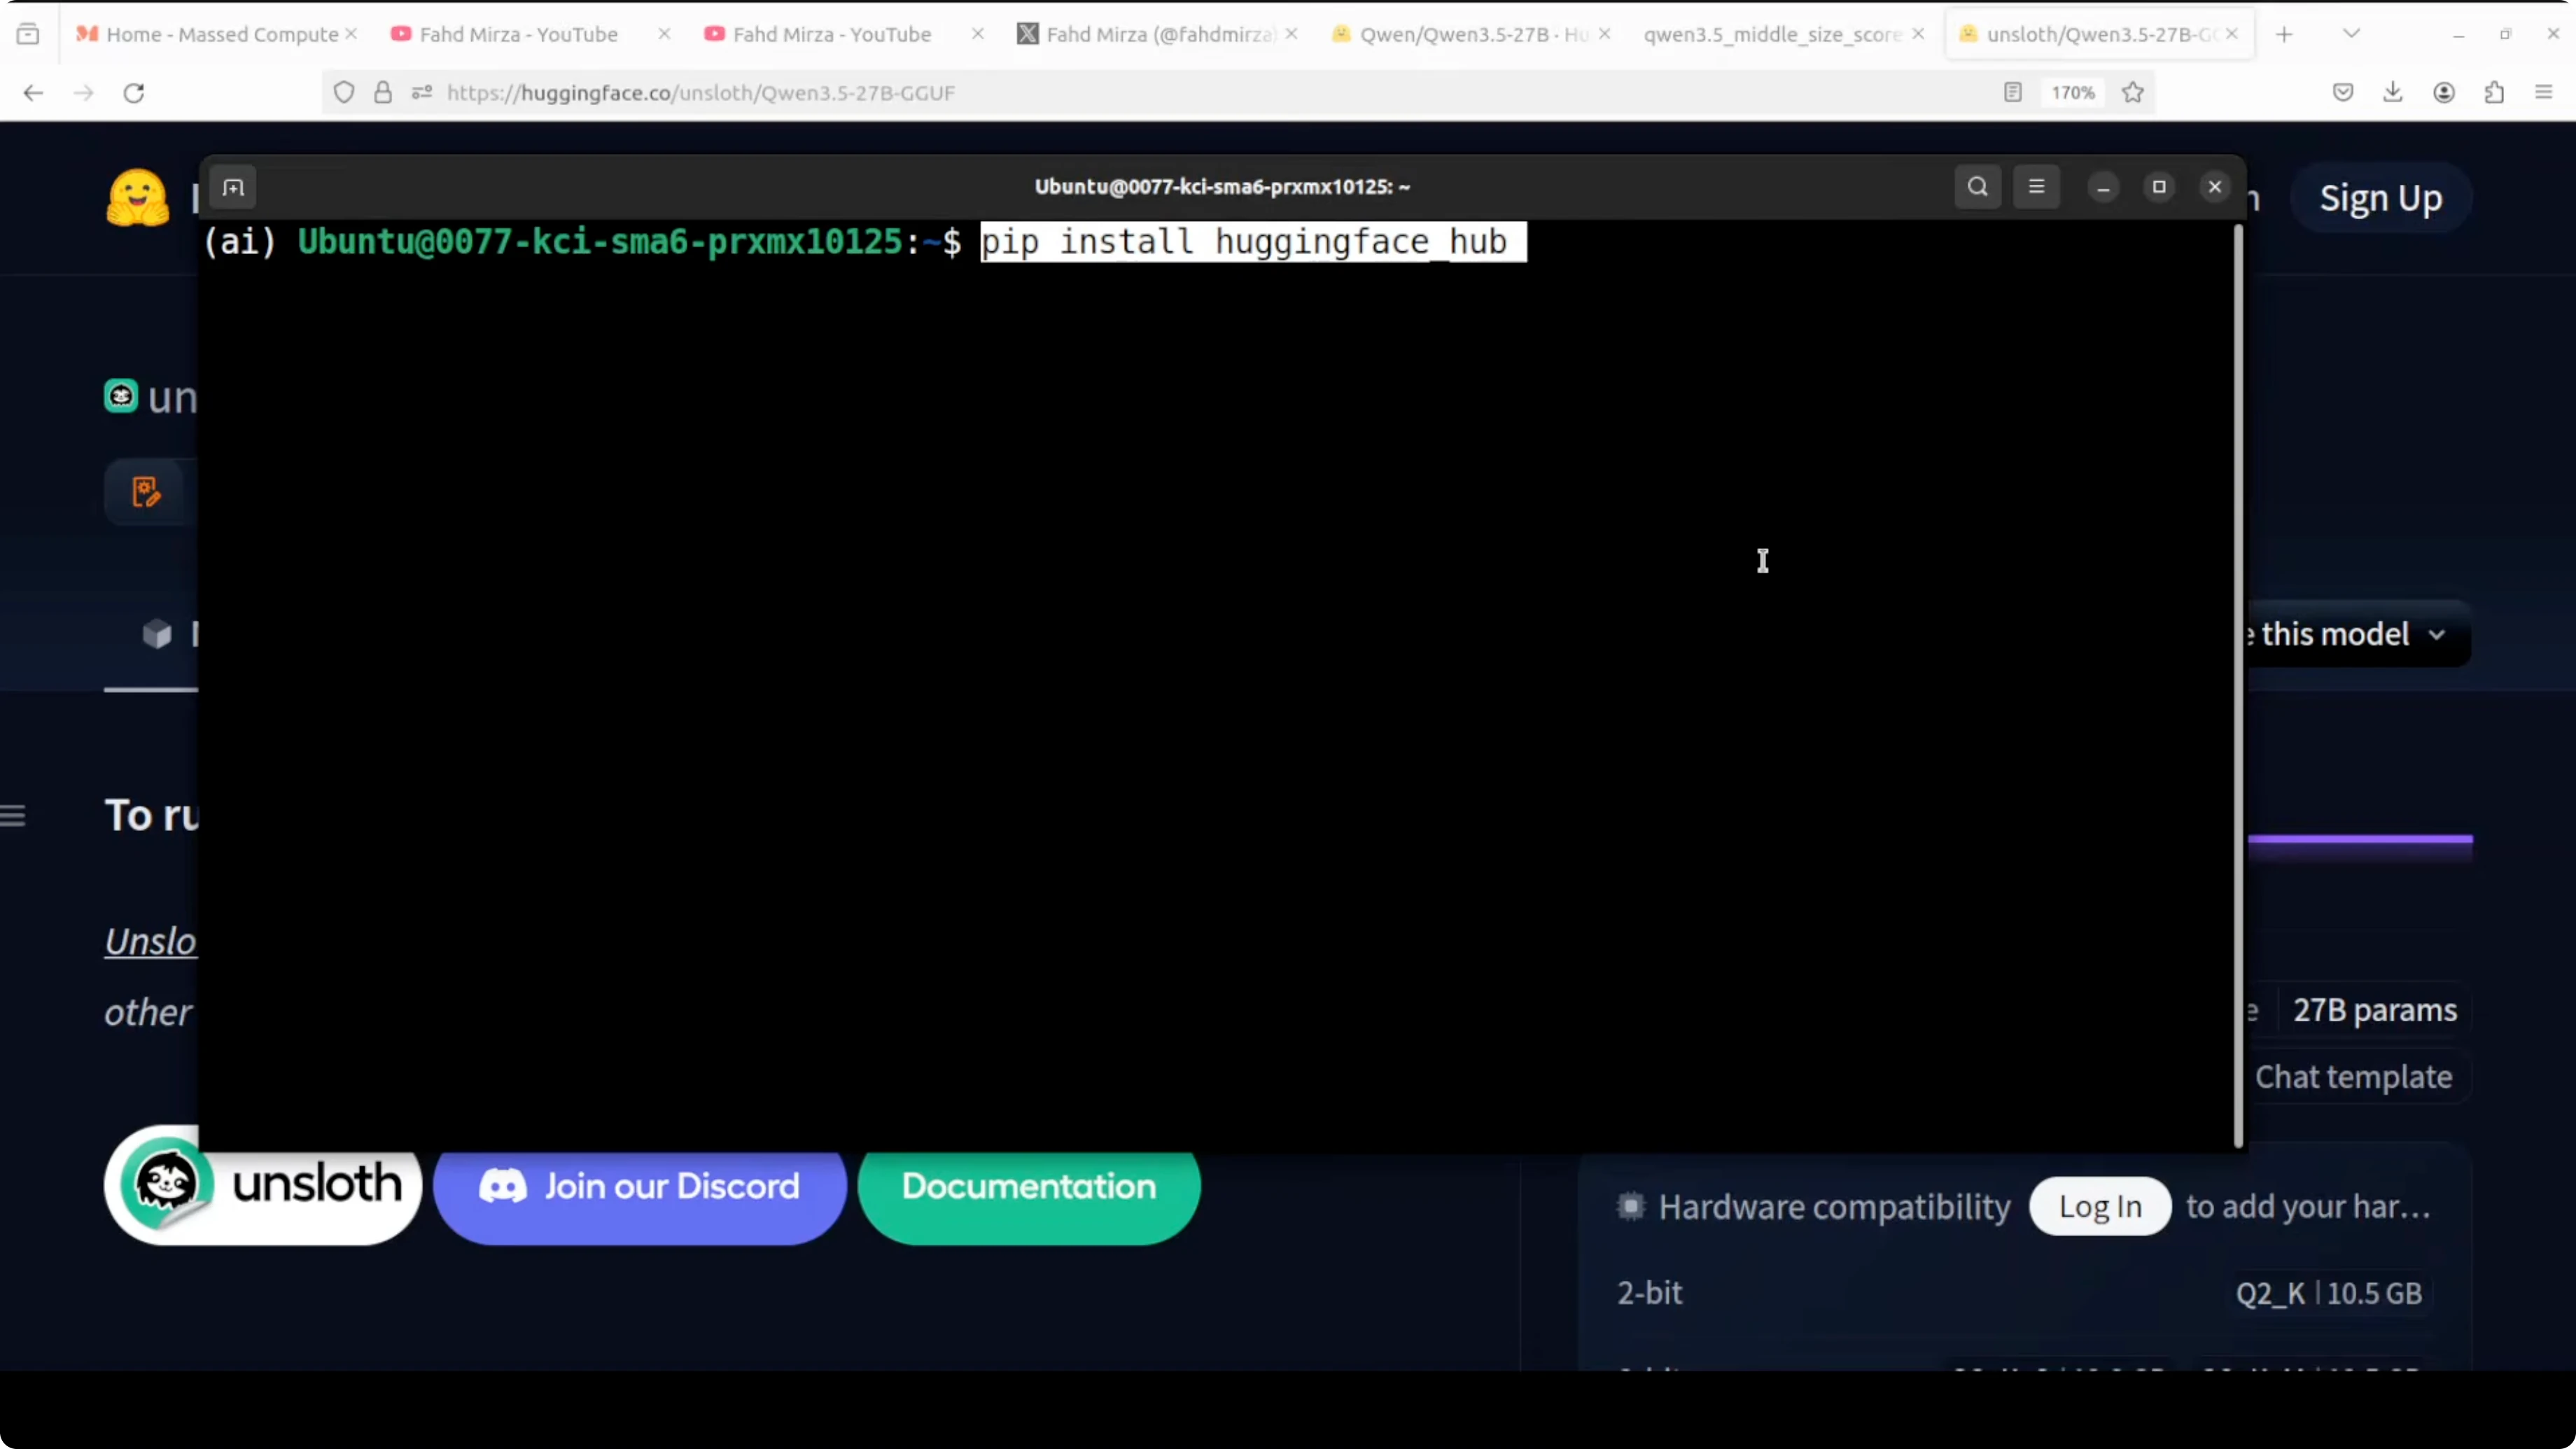Open the Firefox application menu
The width and height of the screenshot is (2576, 1449).
[x=2544, y=93]
